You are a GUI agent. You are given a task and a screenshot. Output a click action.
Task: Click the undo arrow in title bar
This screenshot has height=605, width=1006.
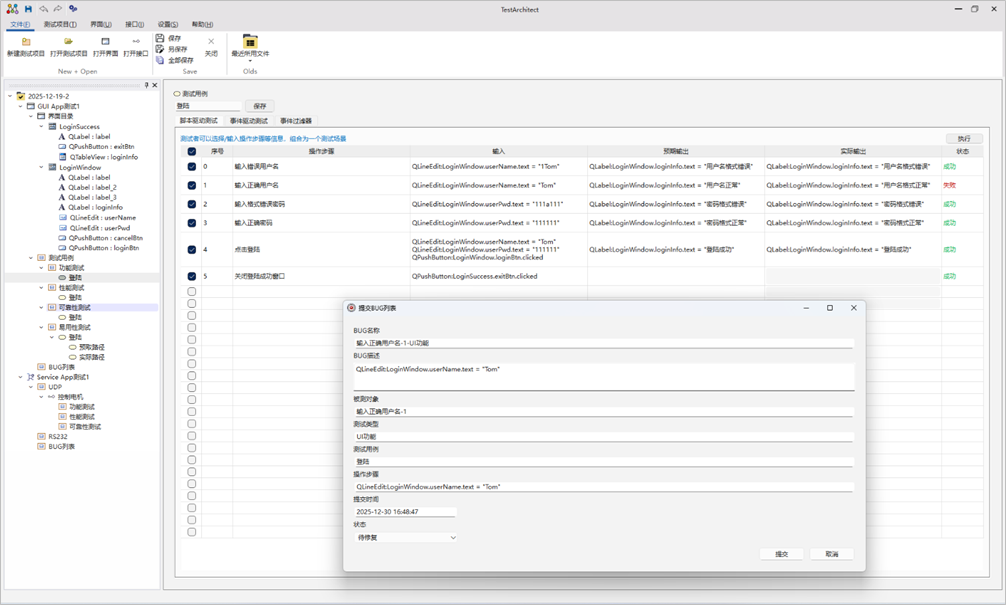(43, 9)
